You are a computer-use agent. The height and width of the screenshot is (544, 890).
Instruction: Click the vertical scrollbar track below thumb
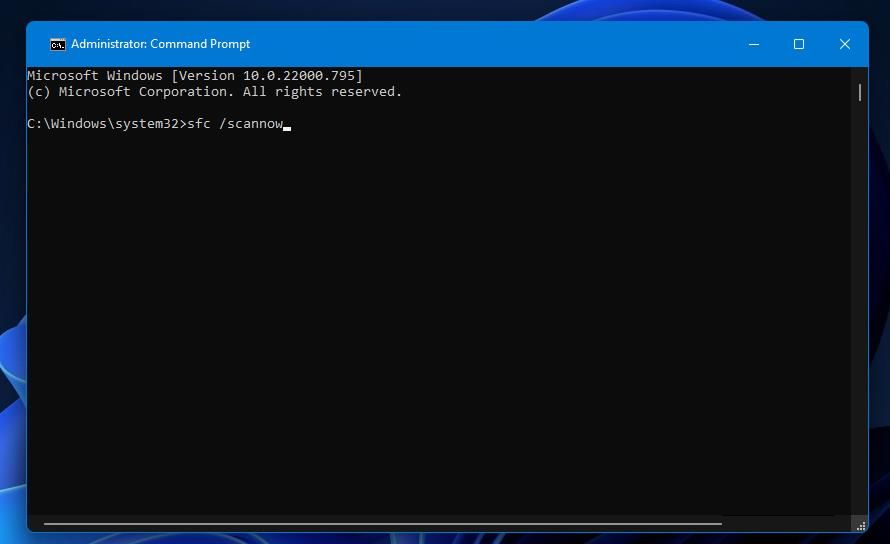[859, 300]
